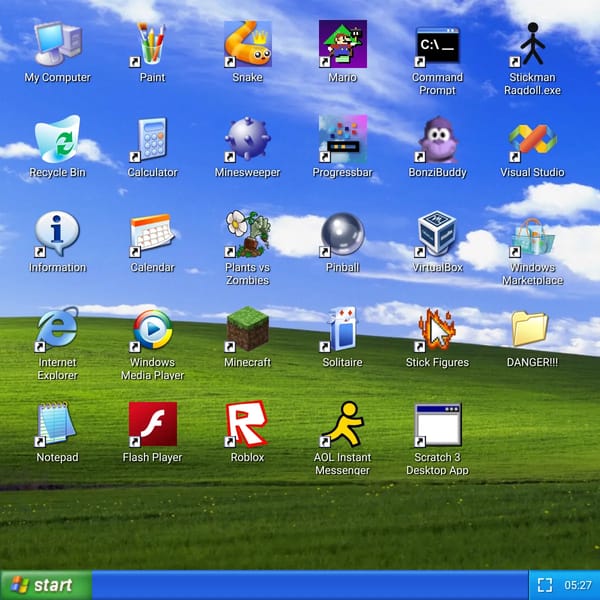Open the Mario game shortcut

(342, 44)
